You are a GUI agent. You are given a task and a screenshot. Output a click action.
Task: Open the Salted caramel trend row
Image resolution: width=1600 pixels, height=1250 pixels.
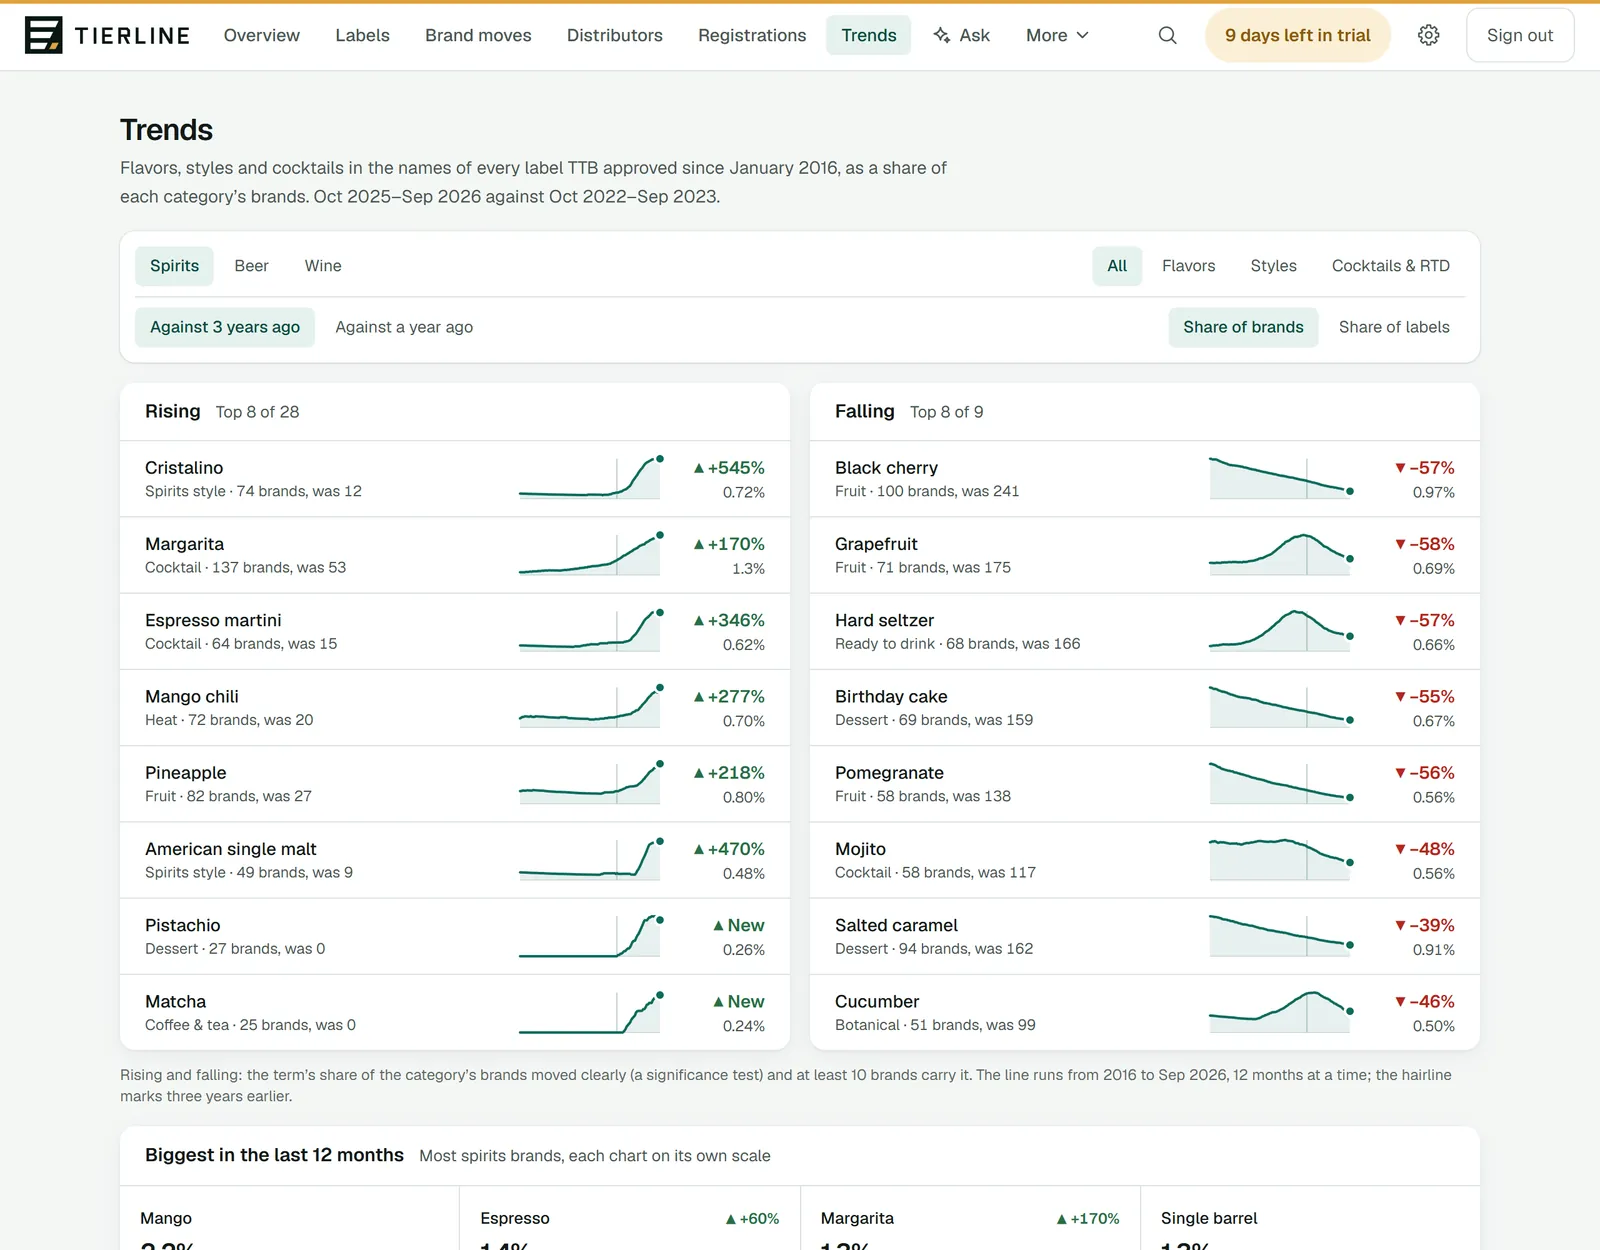coord(1145,936)
